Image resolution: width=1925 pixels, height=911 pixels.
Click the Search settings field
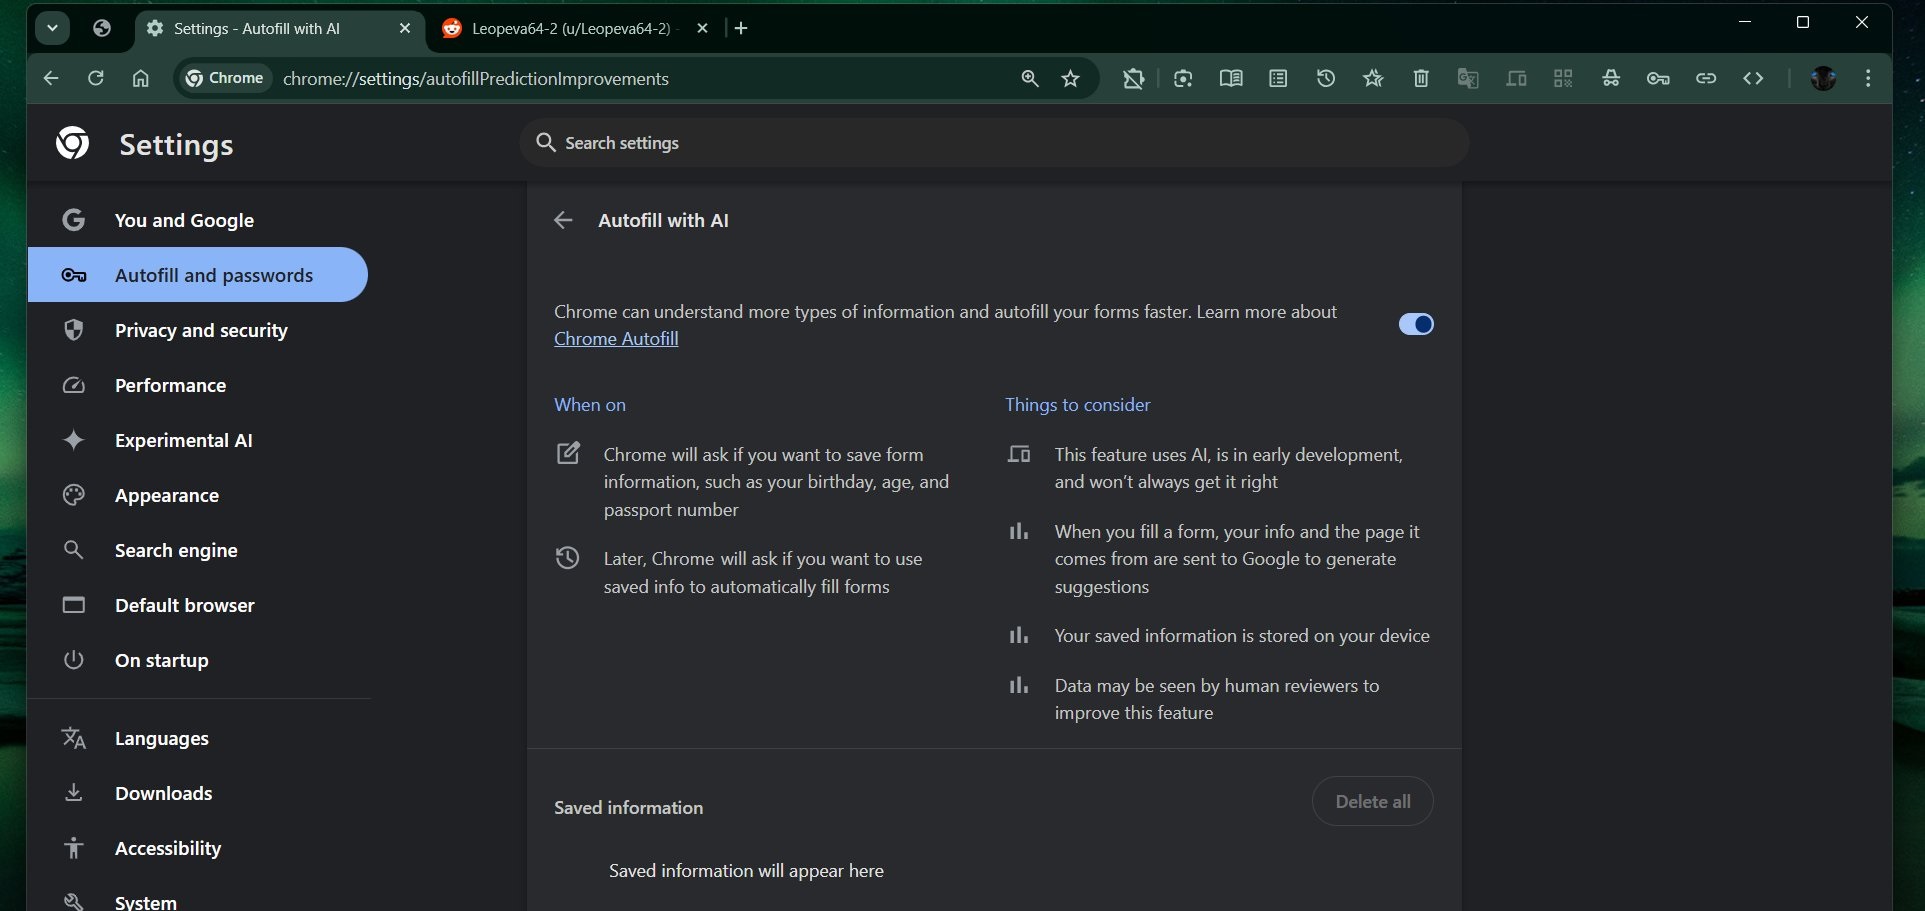point(993,143)
